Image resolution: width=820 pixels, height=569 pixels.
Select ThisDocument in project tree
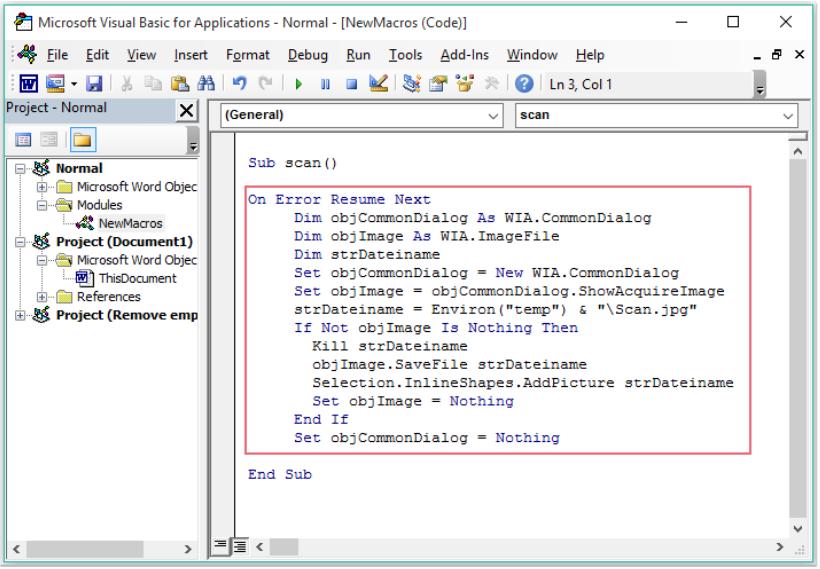click(136, 279)
